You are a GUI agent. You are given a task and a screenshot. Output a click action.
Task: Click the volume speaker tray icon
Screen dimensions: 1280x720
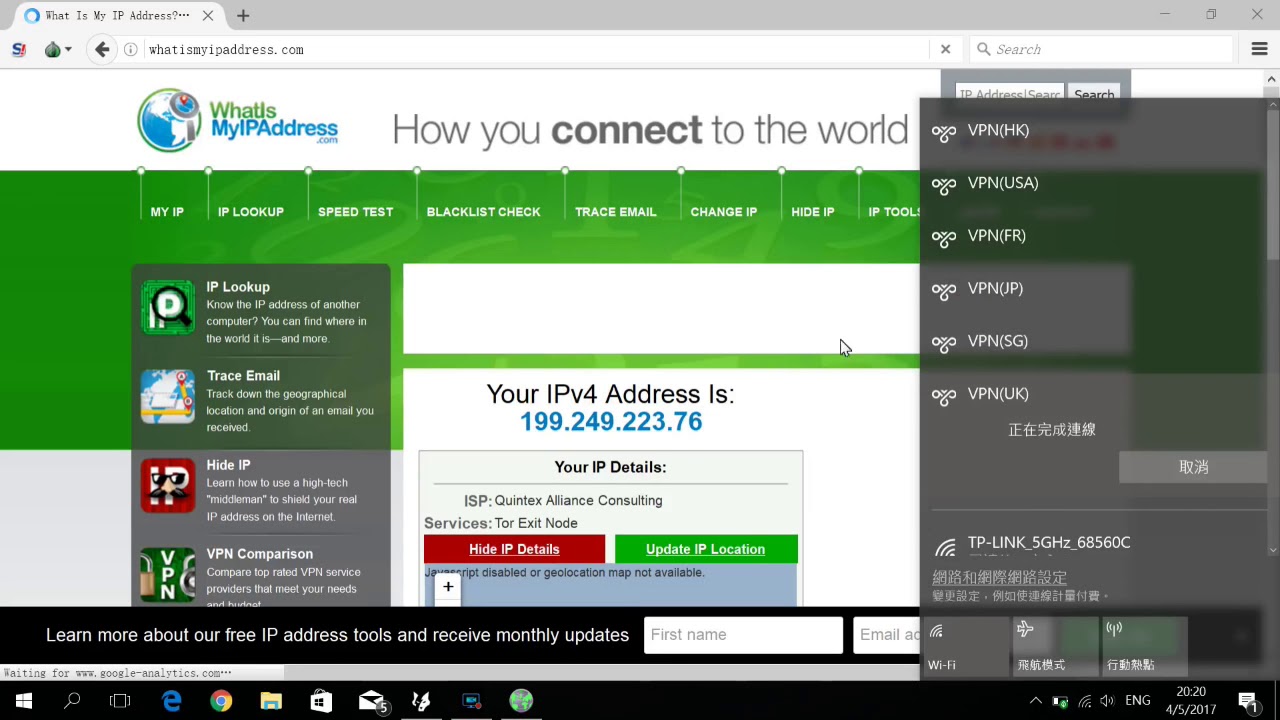click(x=1107, y=701)
